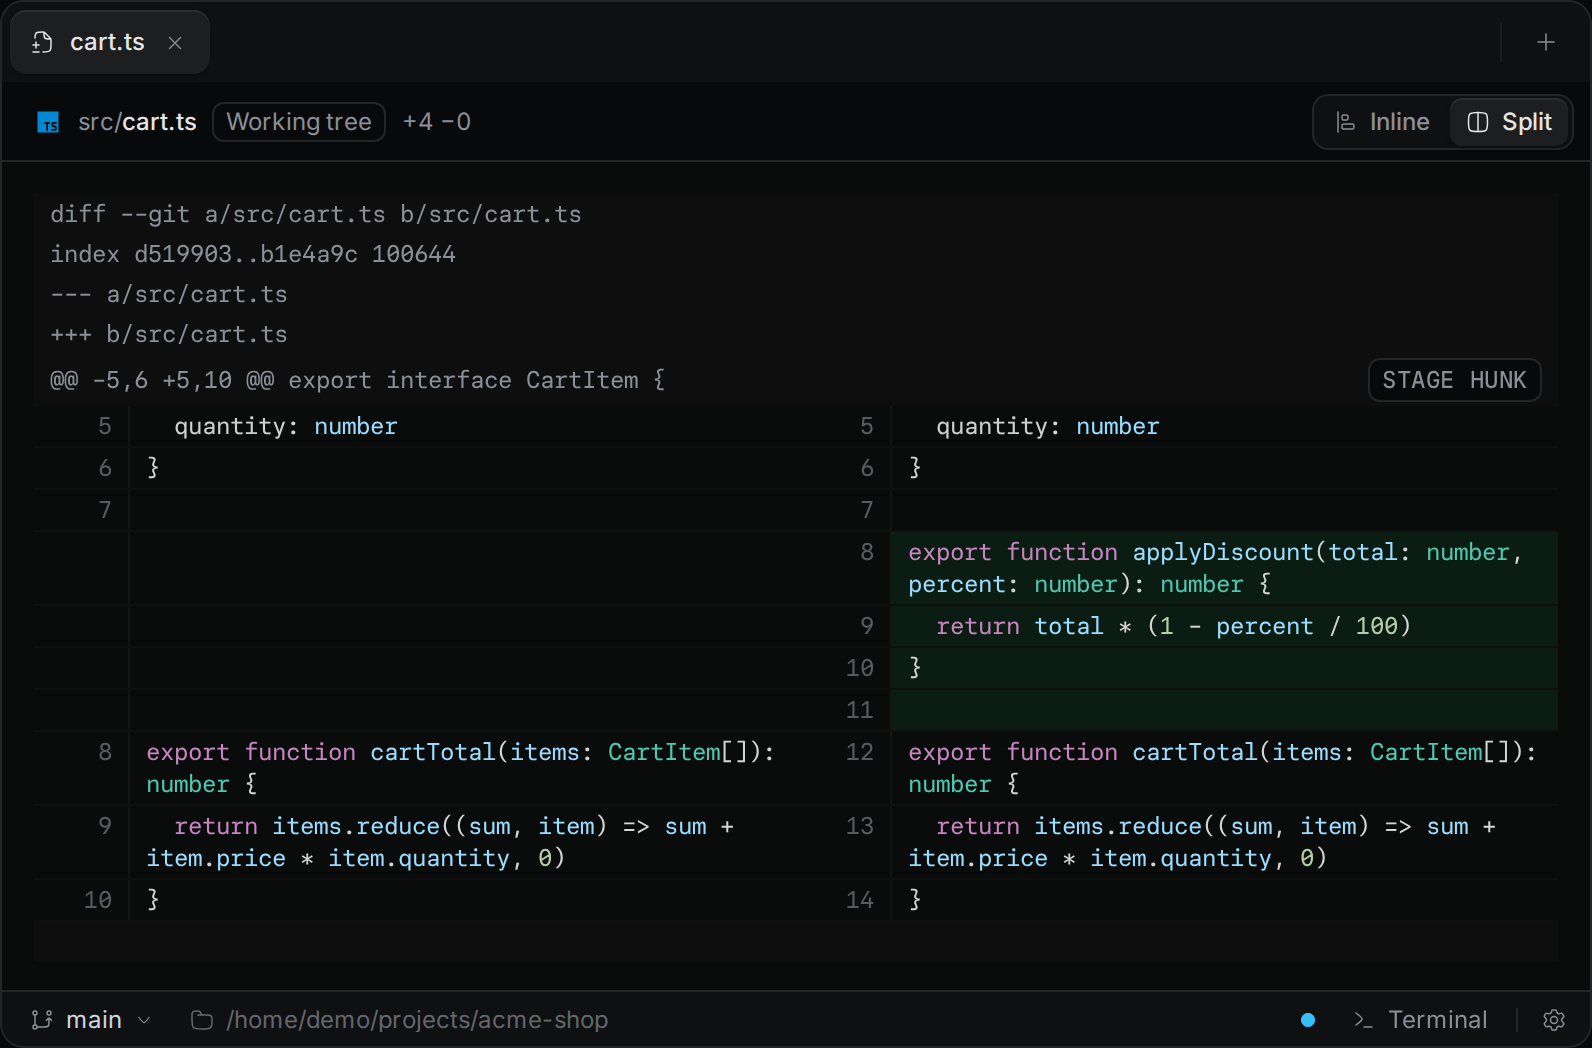Click the src/cart.ts file path
Viewport: 1592px width, 1048px height.
[137, 122]
